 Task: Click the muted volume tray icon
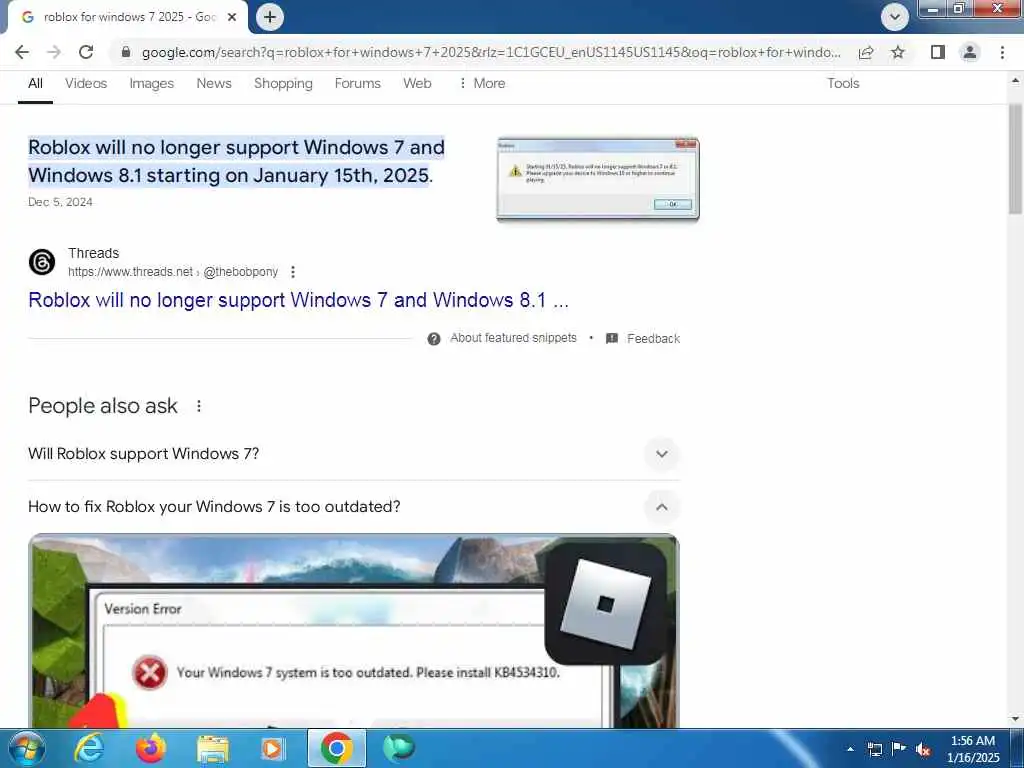click(x=923, y=749)
